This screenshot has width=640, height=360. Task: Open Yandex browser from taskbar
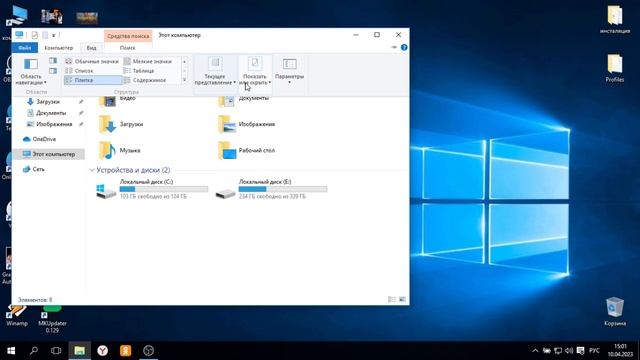point(102,351)
